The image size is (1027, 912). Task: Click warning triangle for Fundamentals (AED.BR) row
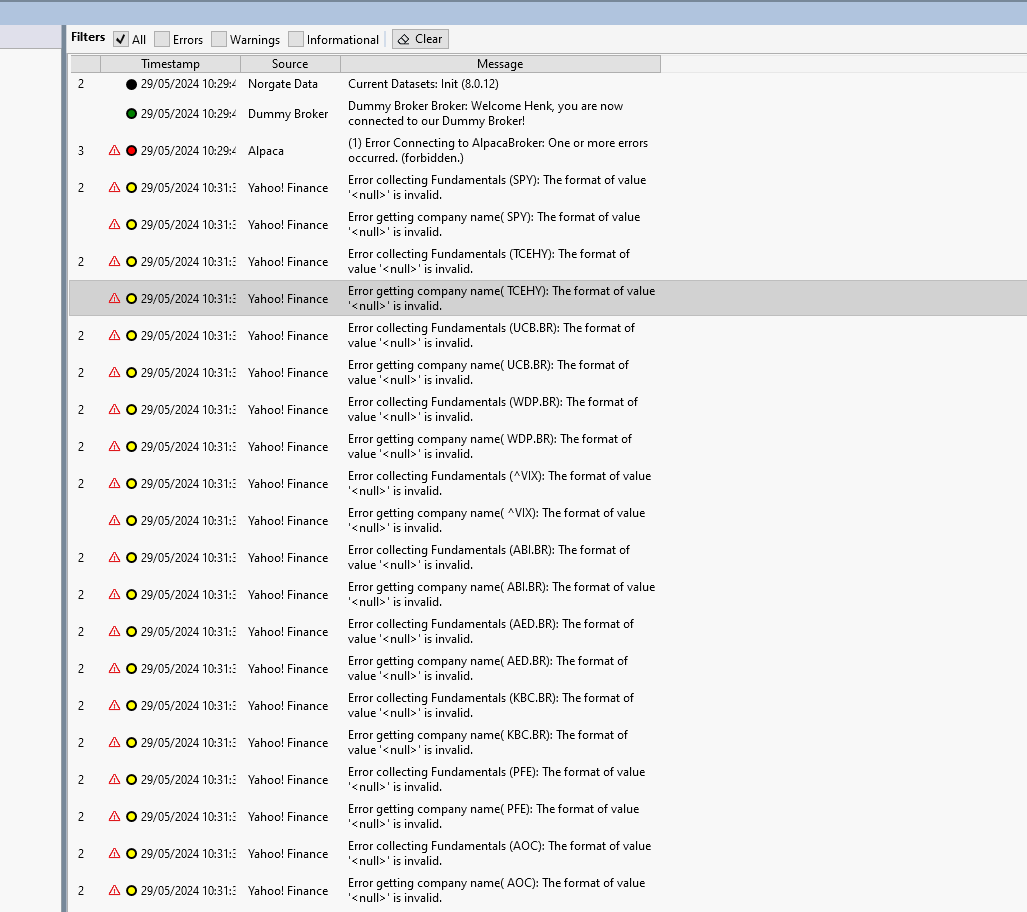[115, 632]
